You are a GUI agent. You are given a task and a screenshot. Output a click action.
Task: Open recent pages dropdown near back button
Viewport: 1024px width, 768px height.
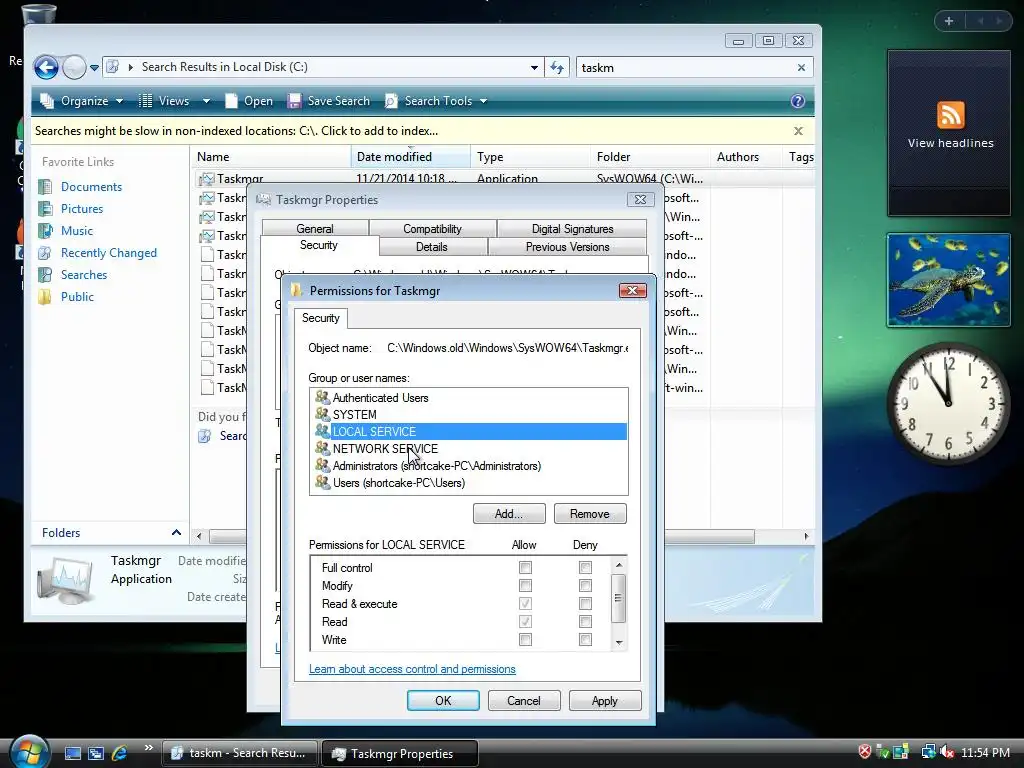94,68
